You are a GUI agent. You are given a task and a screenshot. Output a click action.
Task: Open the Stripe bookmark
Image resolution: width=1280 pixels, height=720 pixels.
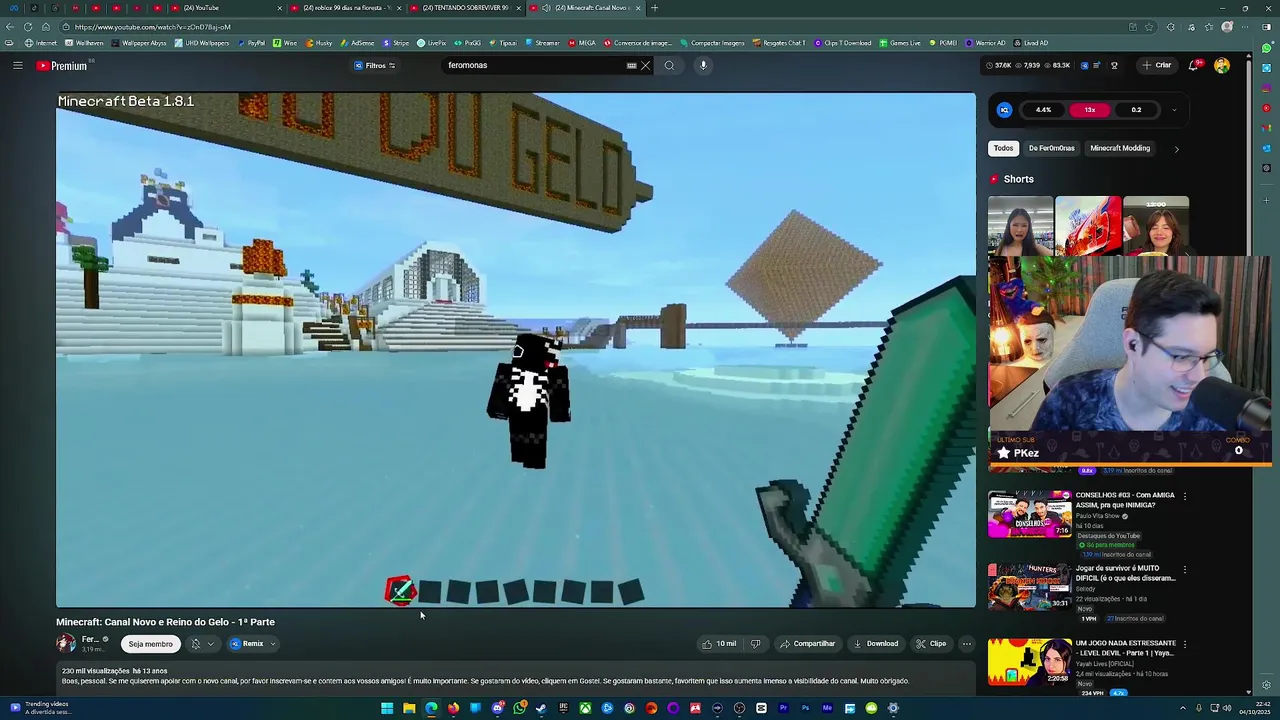[x=396, y=43]
